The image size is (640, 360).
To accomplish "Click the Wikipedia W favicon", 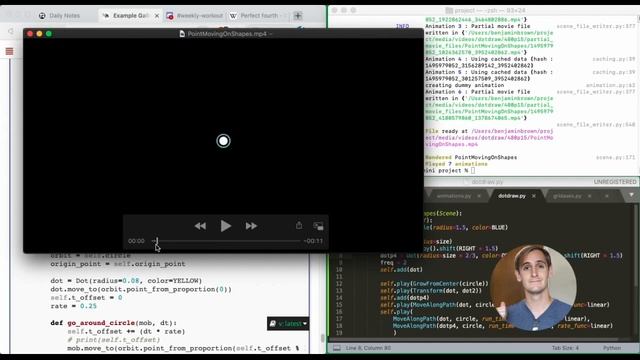I will (233, 16).
